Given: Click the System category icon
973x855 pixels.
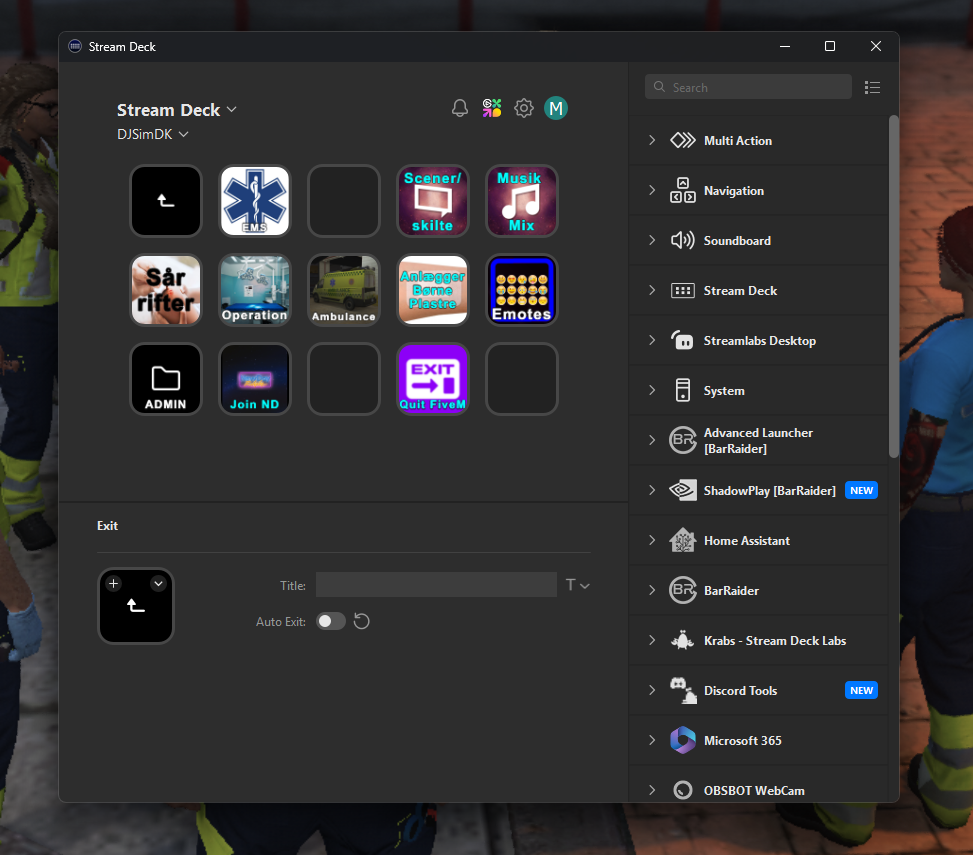Looking at the screenshot, I should 683,390.
